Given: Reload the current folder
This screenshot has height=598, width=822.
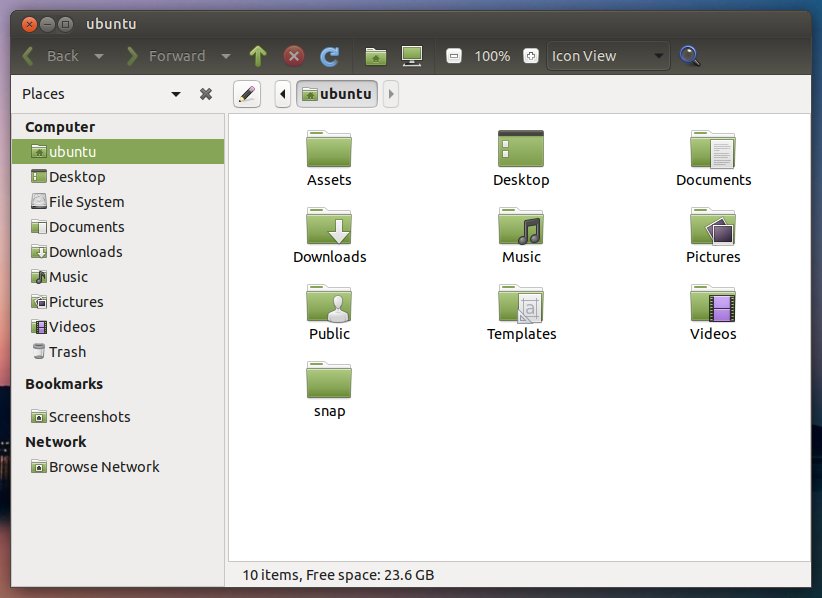Looking at the screenshot, I should pos(330,56).
